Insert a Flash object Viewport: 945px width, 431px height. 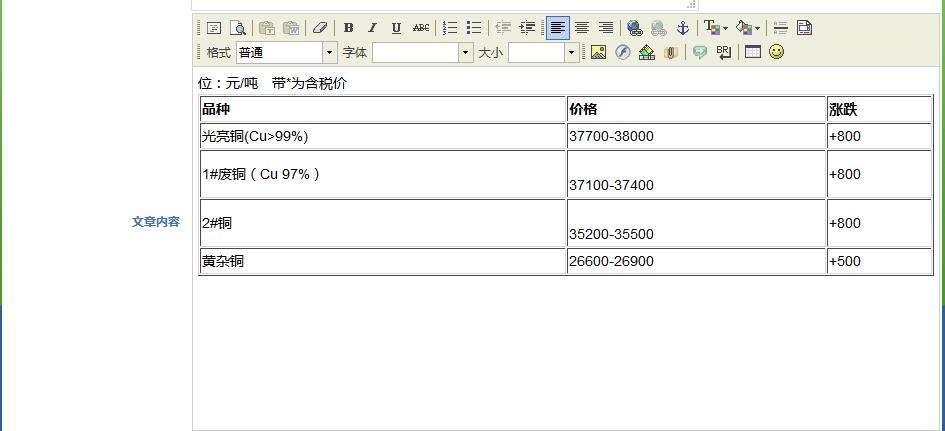coord(623,52)
